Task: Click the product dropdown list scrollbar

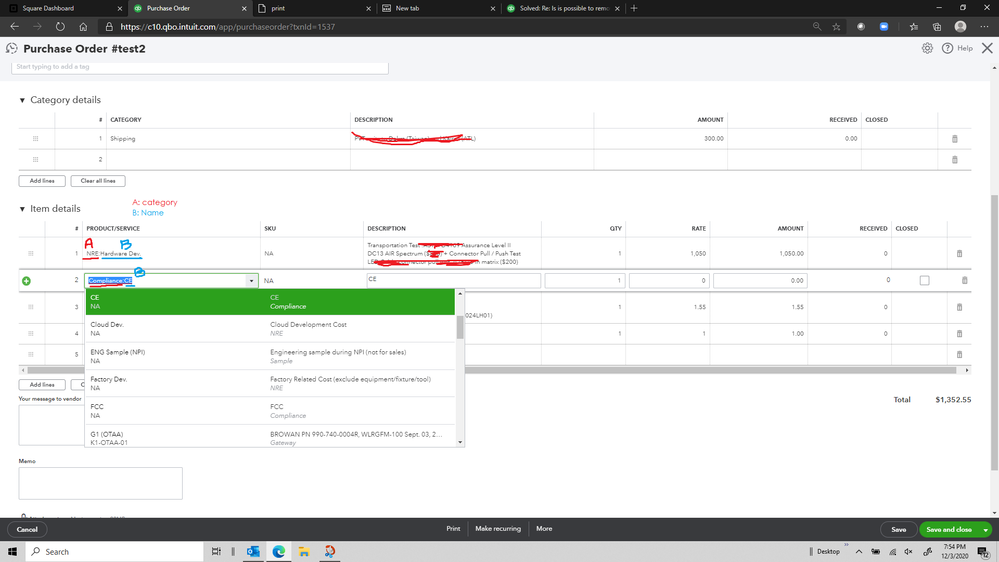Action: (460, 326)
